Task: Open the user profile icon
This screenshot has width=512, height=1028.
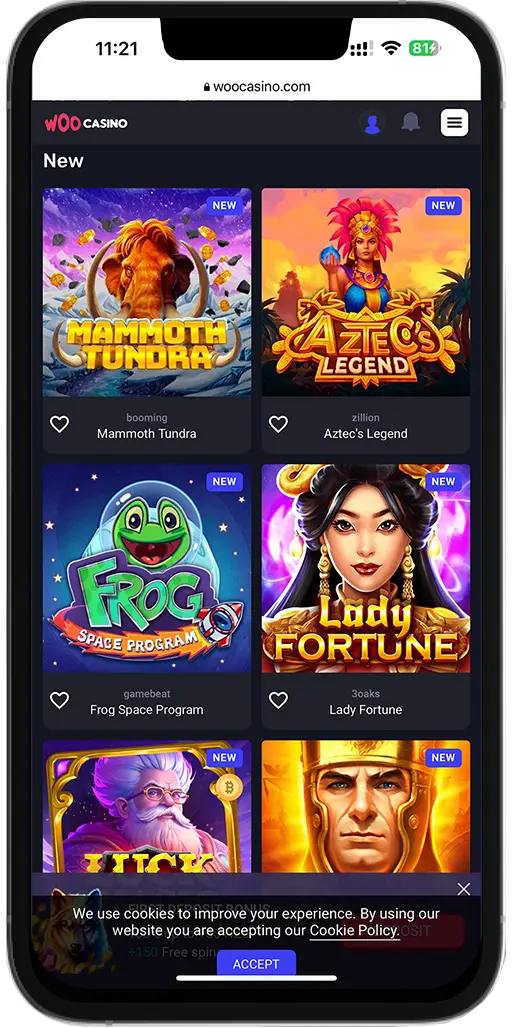Action: tap(372, 123)
